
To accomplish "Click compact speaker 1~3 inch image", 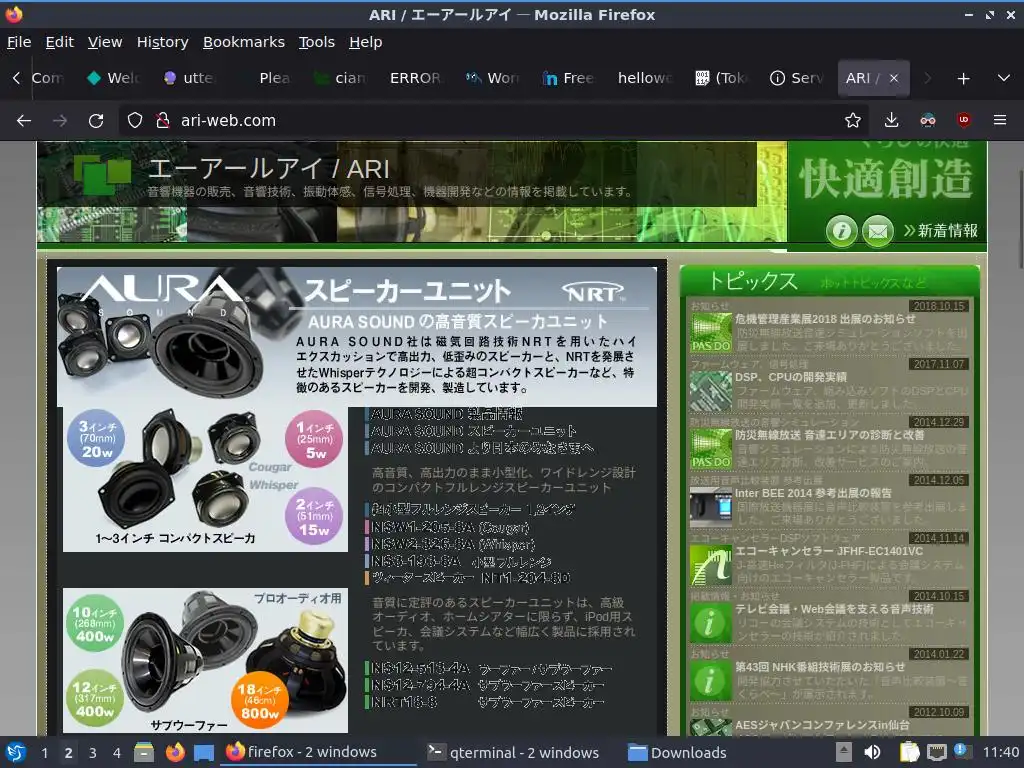I will click(x=205, y=479).
